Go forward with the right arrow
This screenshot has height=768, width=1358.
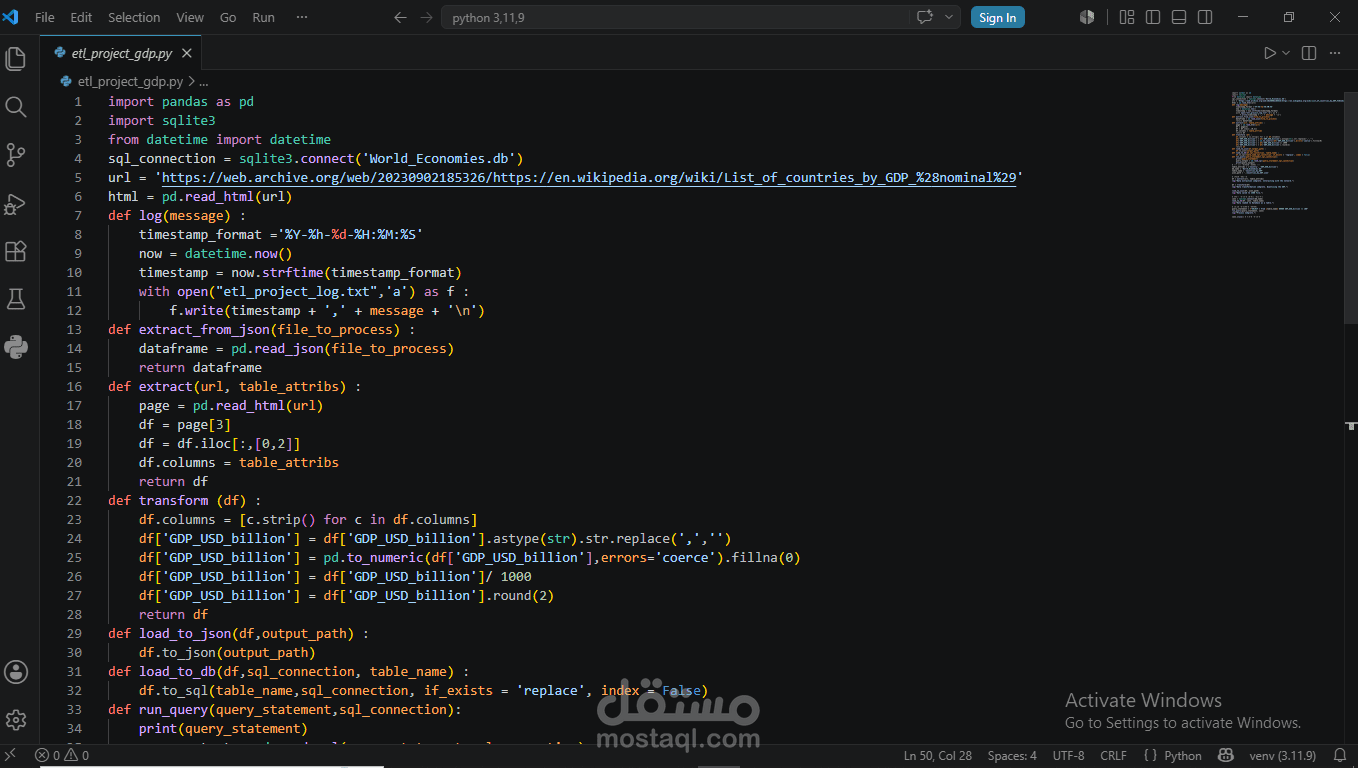(x=427, y=17)
